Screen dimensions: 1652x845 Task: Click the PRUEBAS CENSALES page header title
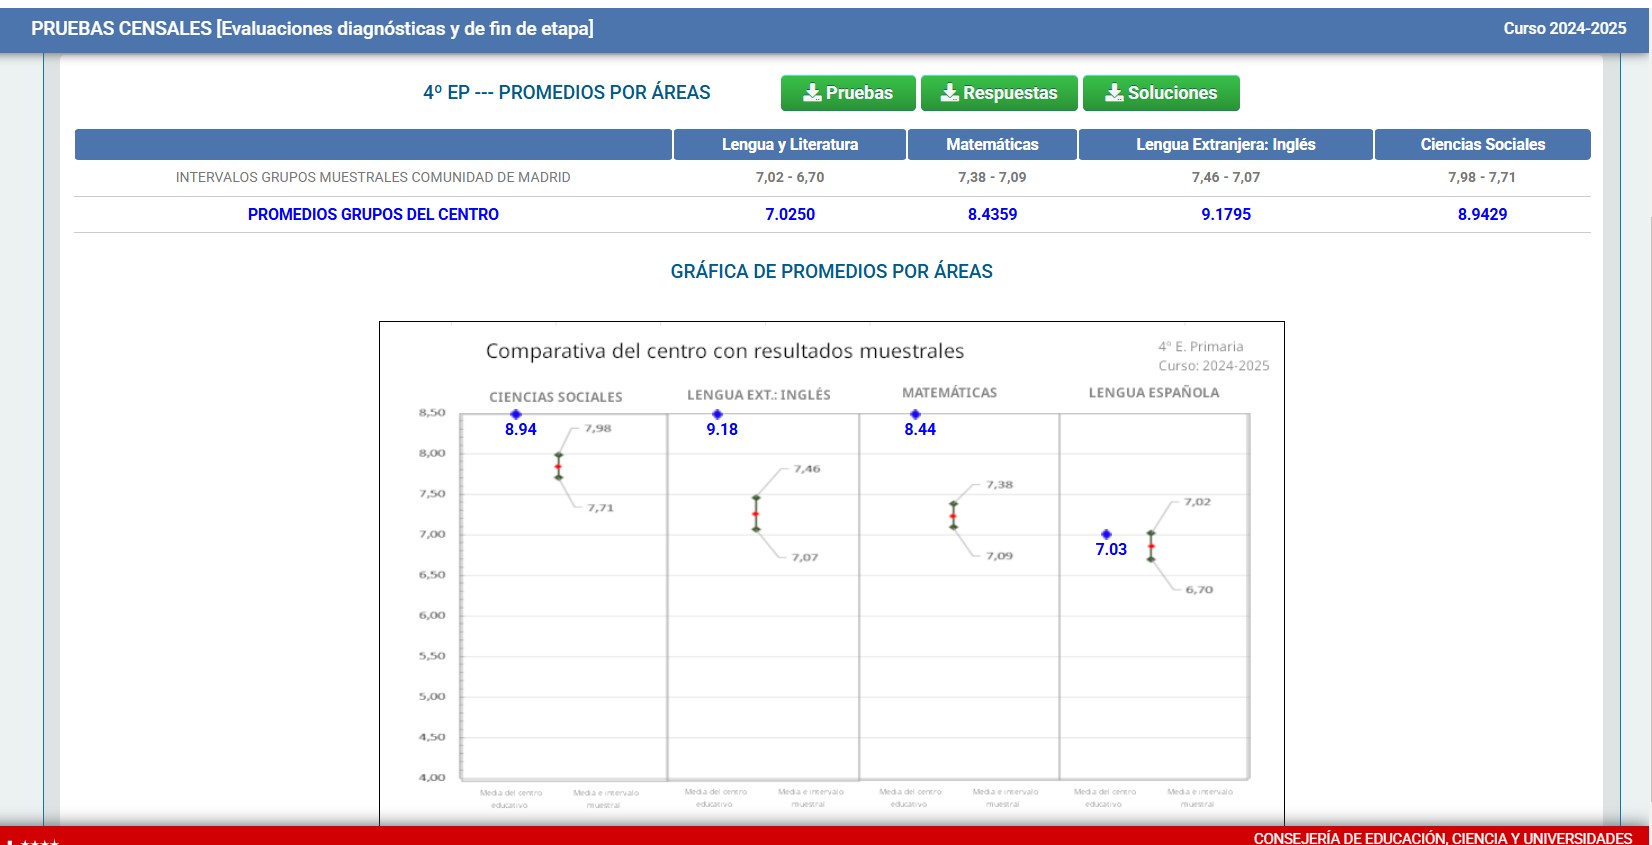pos(312,29)
